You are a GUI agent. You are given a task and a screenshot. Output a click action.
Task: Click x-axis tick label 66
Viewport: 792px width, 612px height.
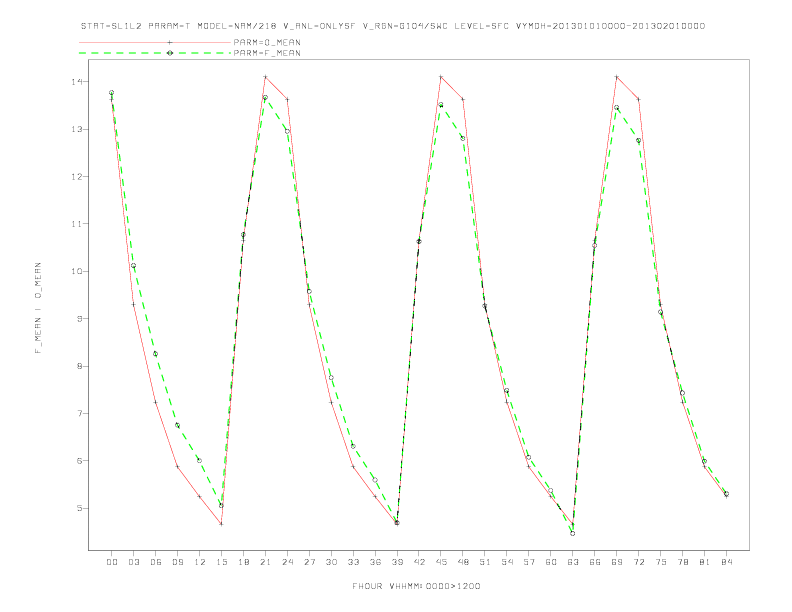(595, 562)
